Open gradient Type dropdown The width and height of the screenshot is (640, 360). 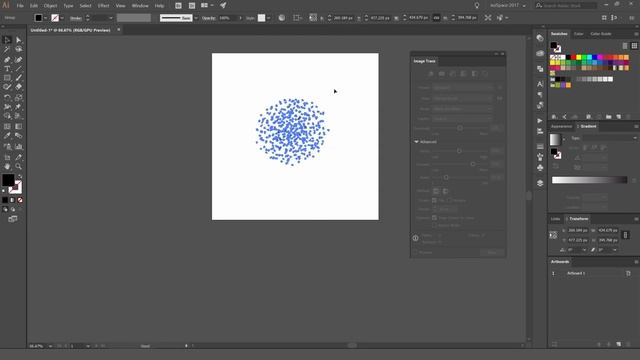(610, 138)
